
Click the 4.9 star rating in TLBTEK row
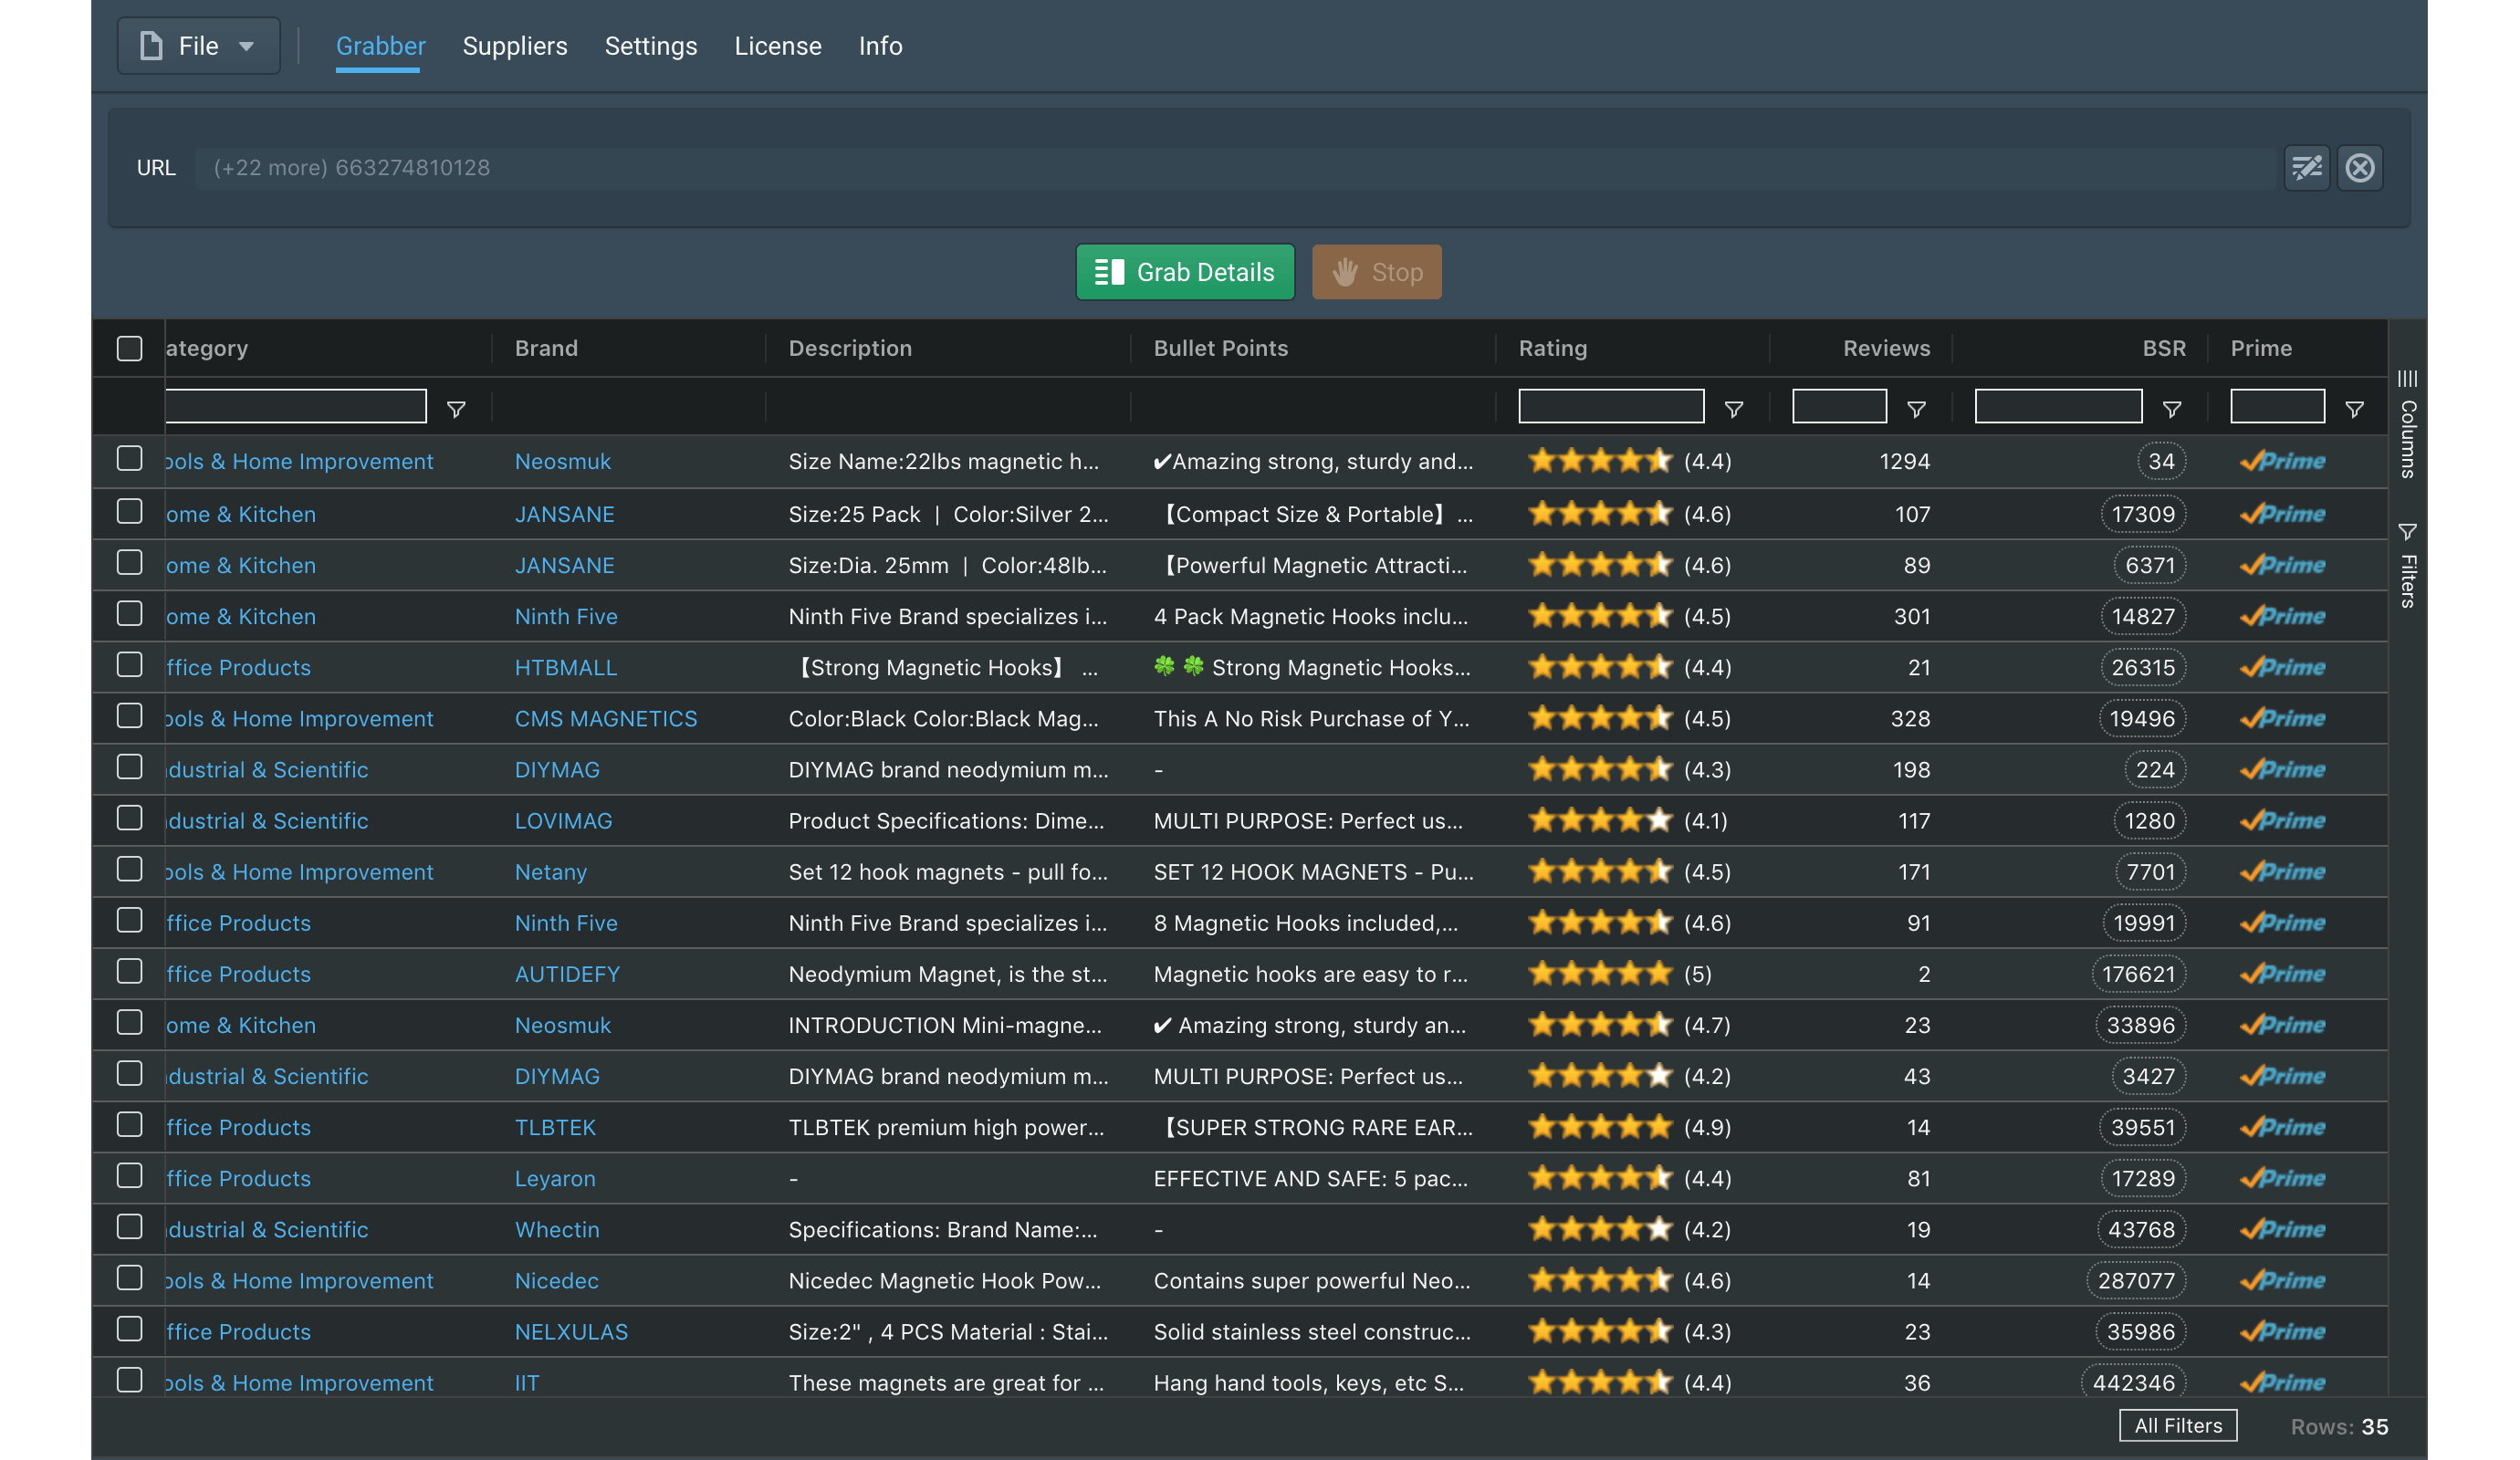coord(1628,1127)
